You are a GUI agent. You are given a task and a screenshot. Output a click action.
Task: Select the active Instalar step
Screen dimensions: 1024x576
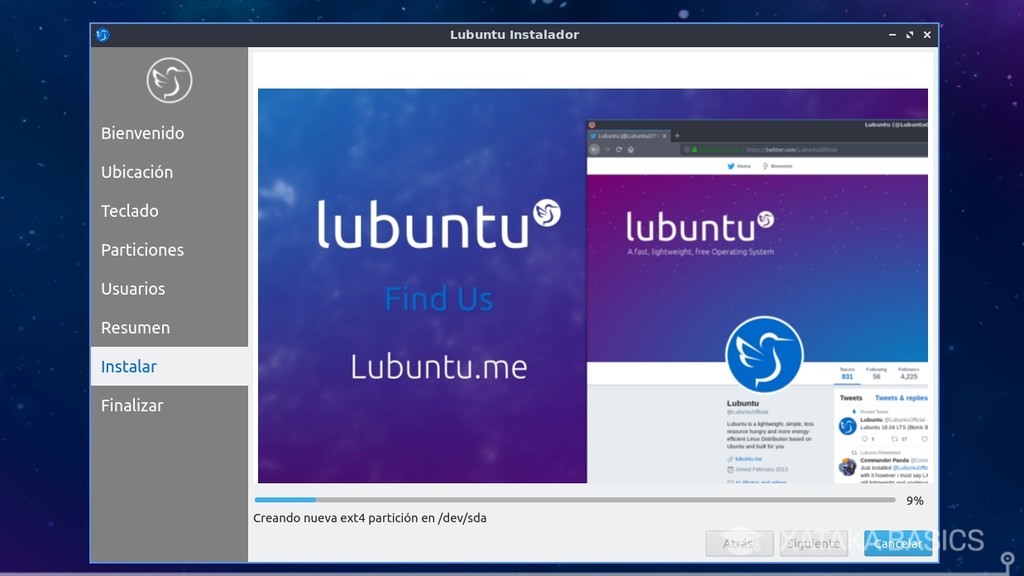(x=169, y=366)
